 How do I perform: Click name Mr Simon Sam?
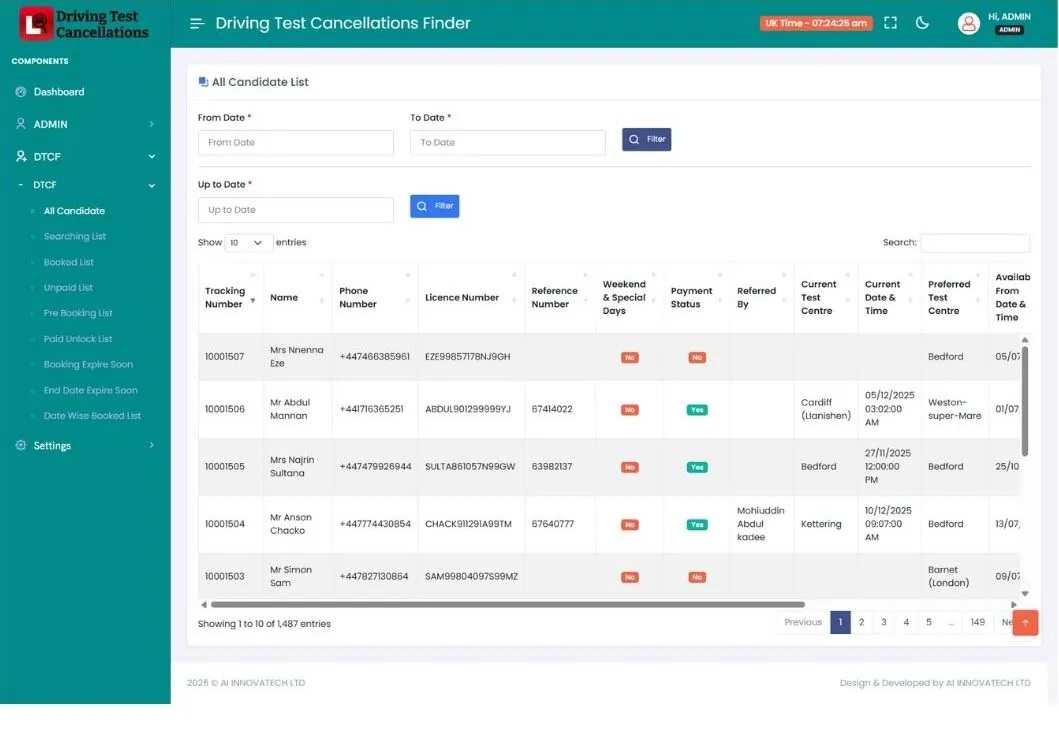(291, 577)
